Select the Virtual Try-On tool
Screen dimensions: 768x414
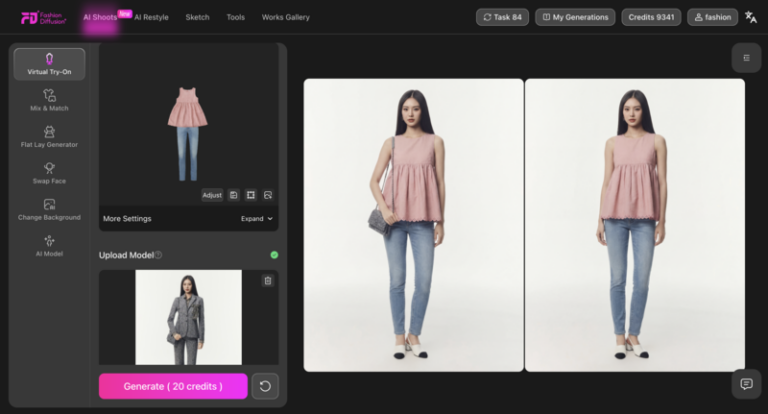(x=49, y=64)
